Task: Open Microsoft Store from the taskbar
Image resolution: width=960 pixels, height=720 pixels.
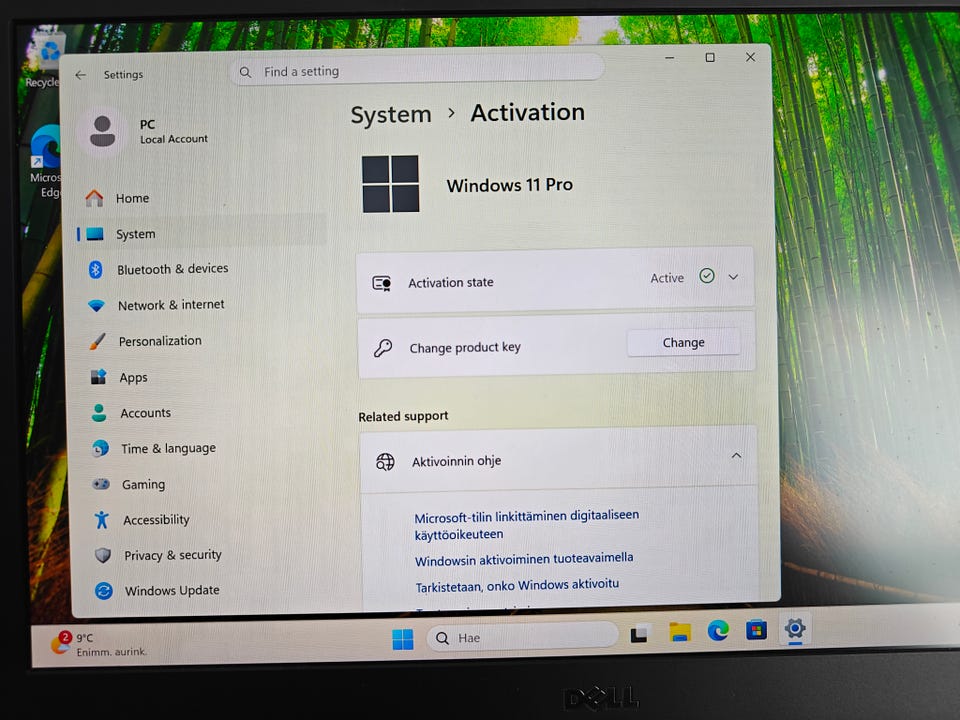Action: 757,629
